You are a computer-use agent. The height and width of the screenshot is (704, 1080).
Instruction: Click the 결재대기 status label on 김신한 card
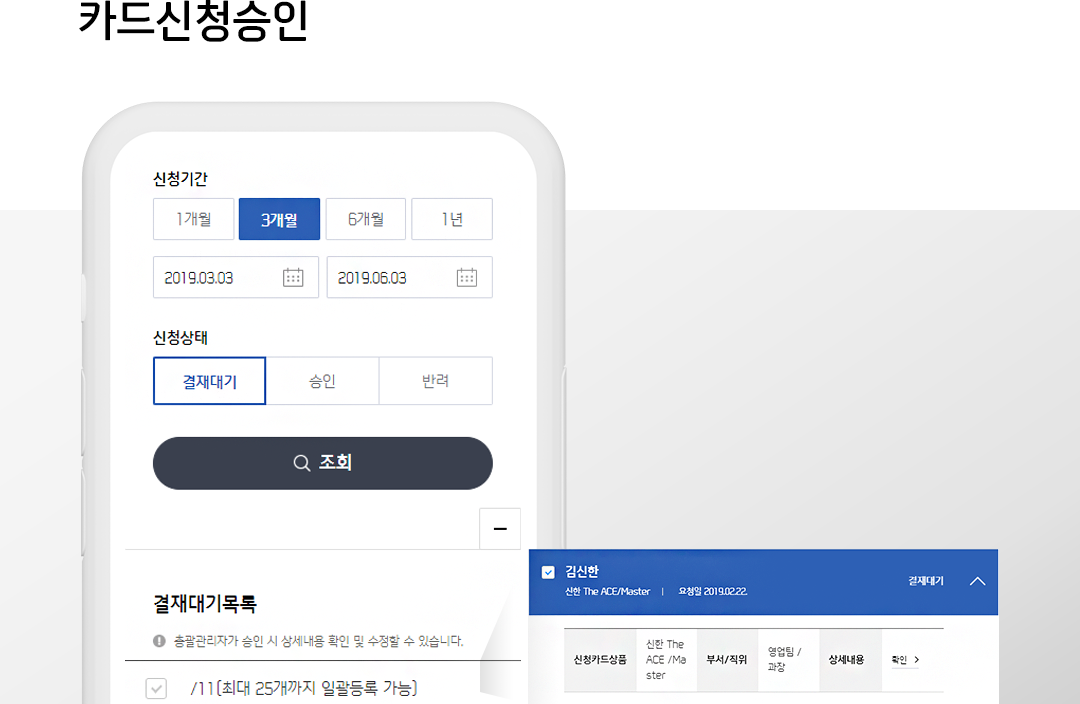(926, 581)
